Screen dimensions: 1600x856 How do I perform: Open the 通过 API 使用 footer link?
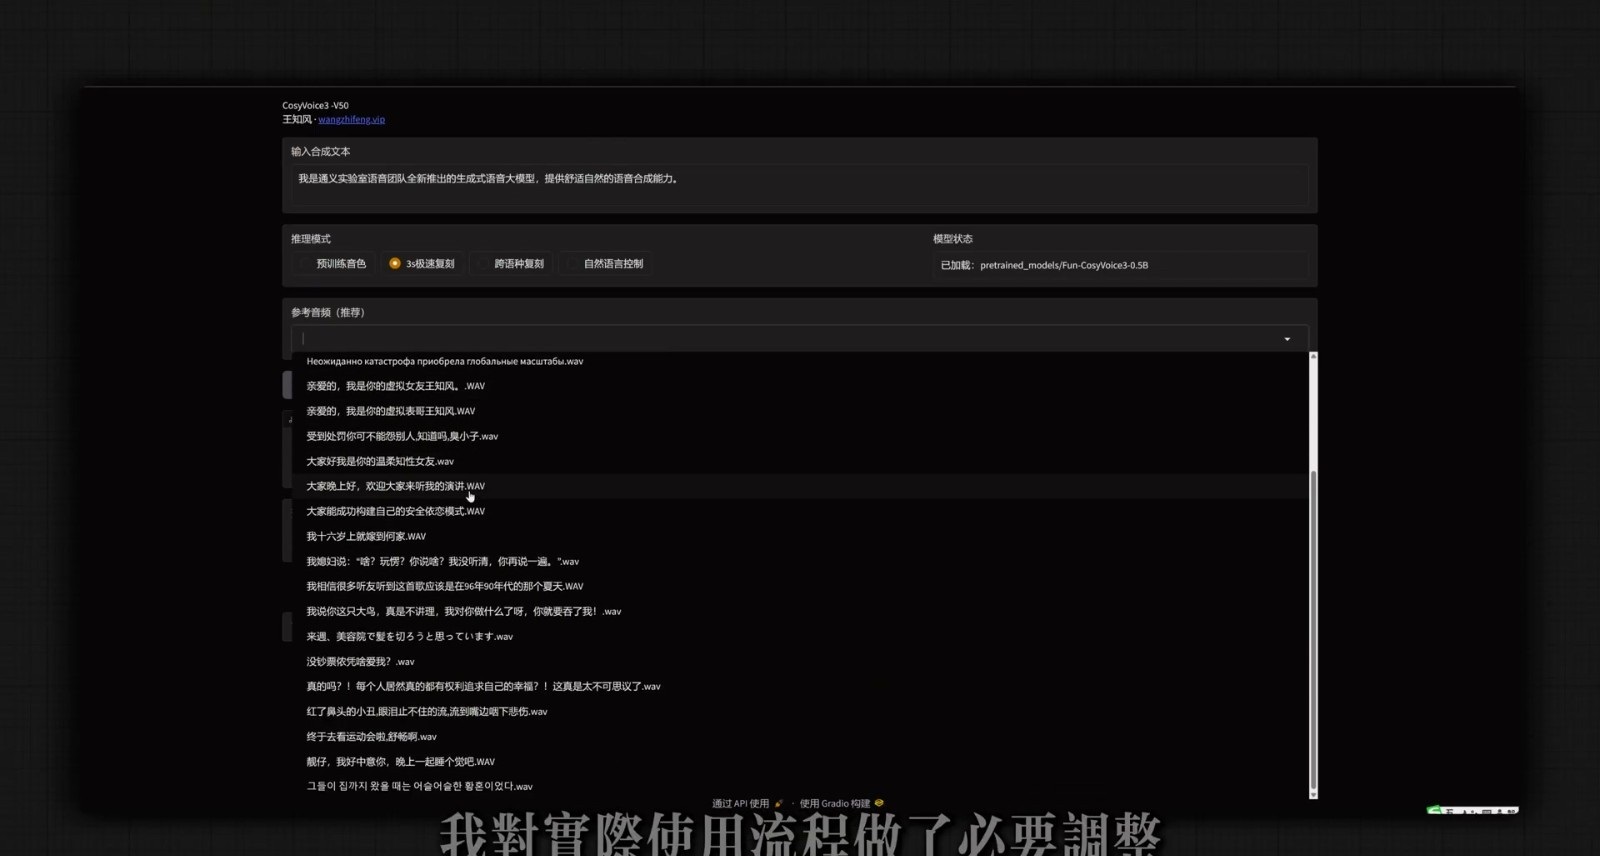(x=747, y=803)
